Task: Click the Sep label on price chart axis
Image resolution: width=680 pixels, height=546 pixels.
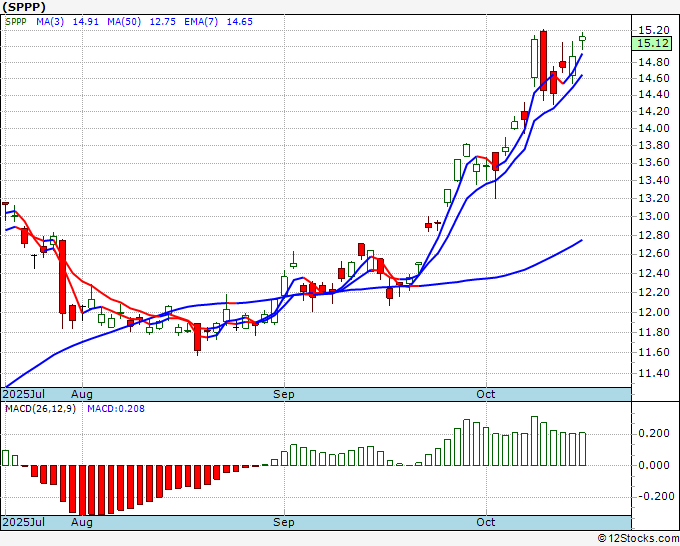Action: 284,394
